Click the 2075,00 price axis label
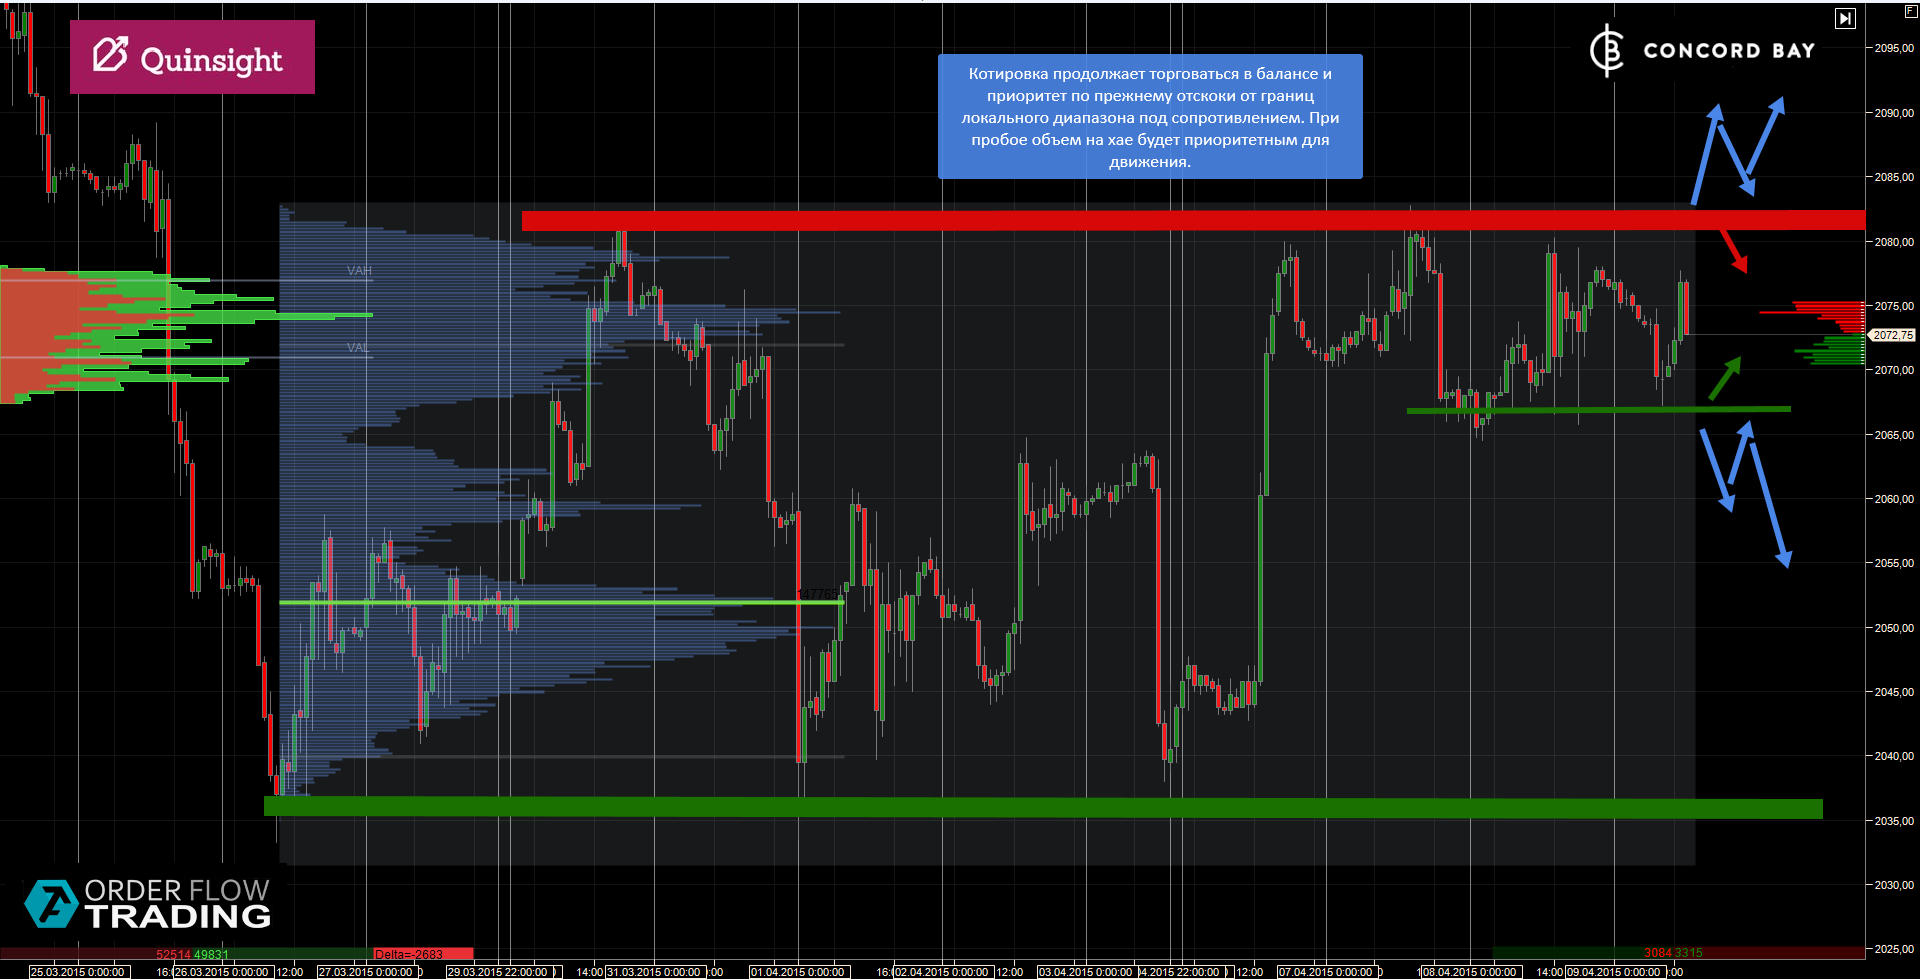Screen dimensions: 1920x979 1894,306
